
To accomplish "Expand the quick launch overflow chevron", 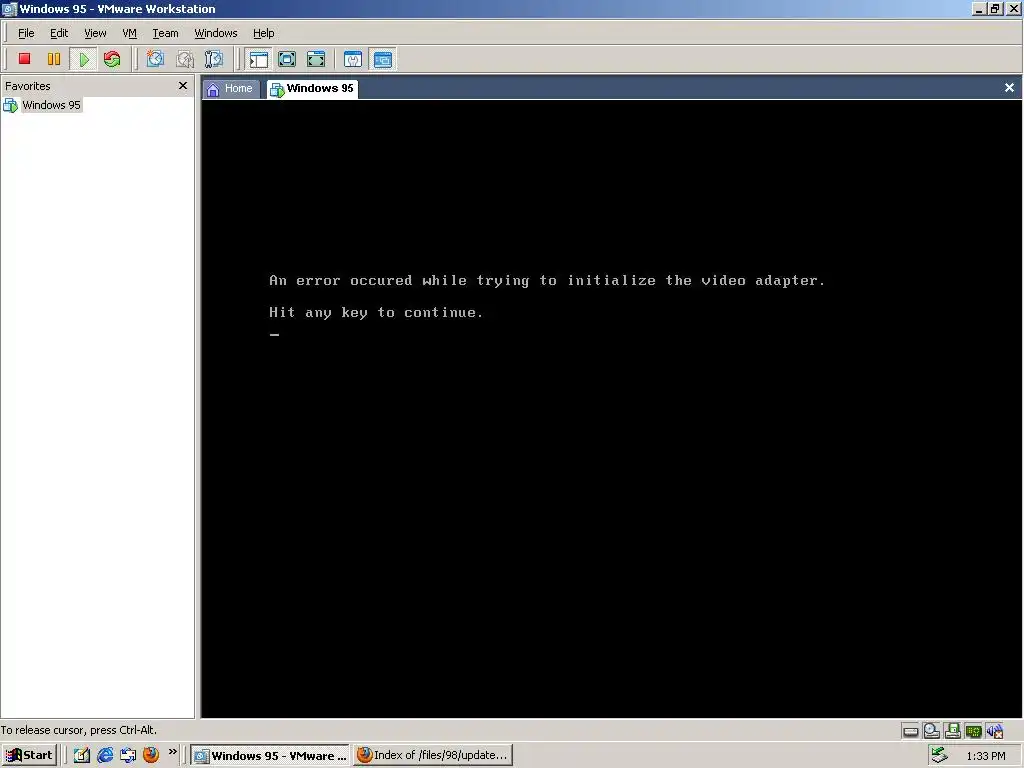I will pyautogui.click(x=172, y=752).
